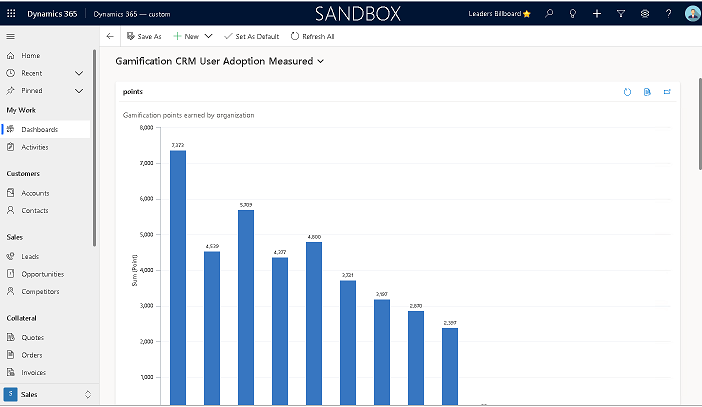
Task: Click the Leaders Billboard star link
Action: 500,14
